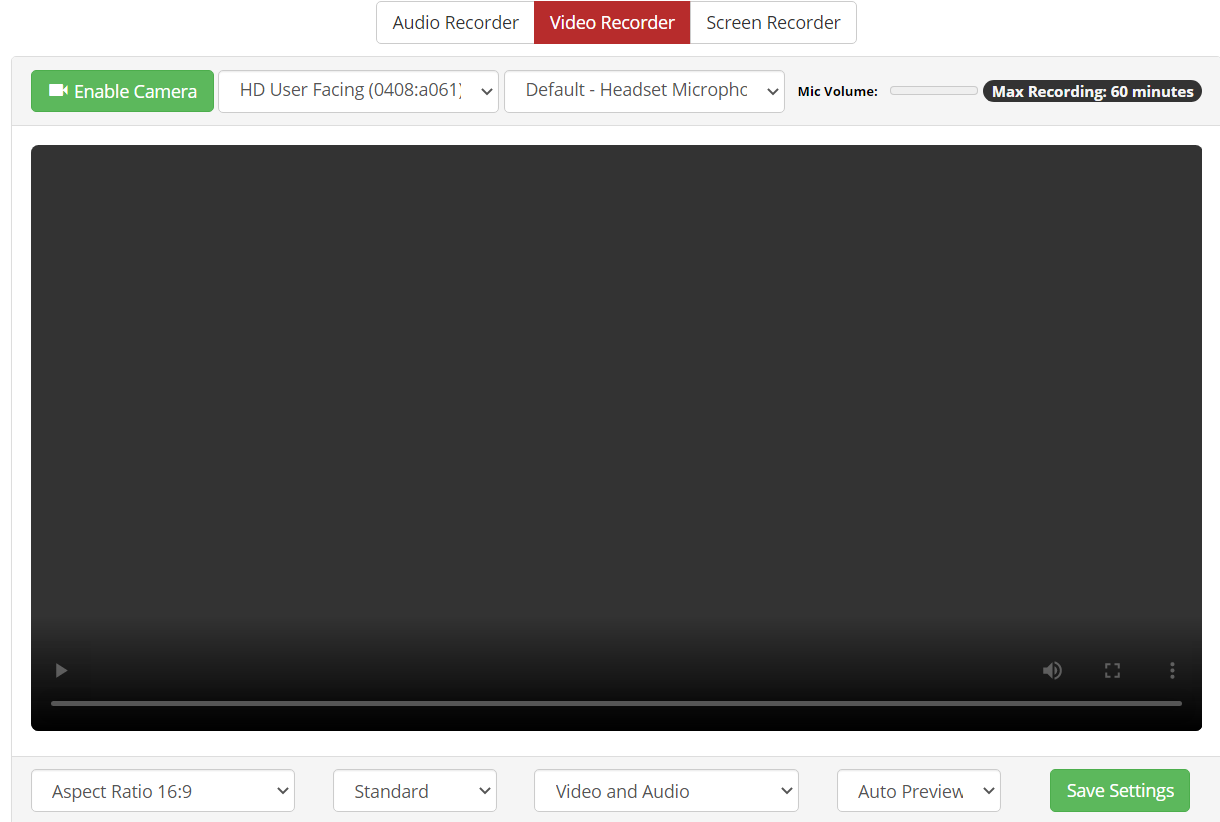Expand the Standard quality dropdown
Image resolution: width=1220 pixels, height=822 pixels.
414,791
